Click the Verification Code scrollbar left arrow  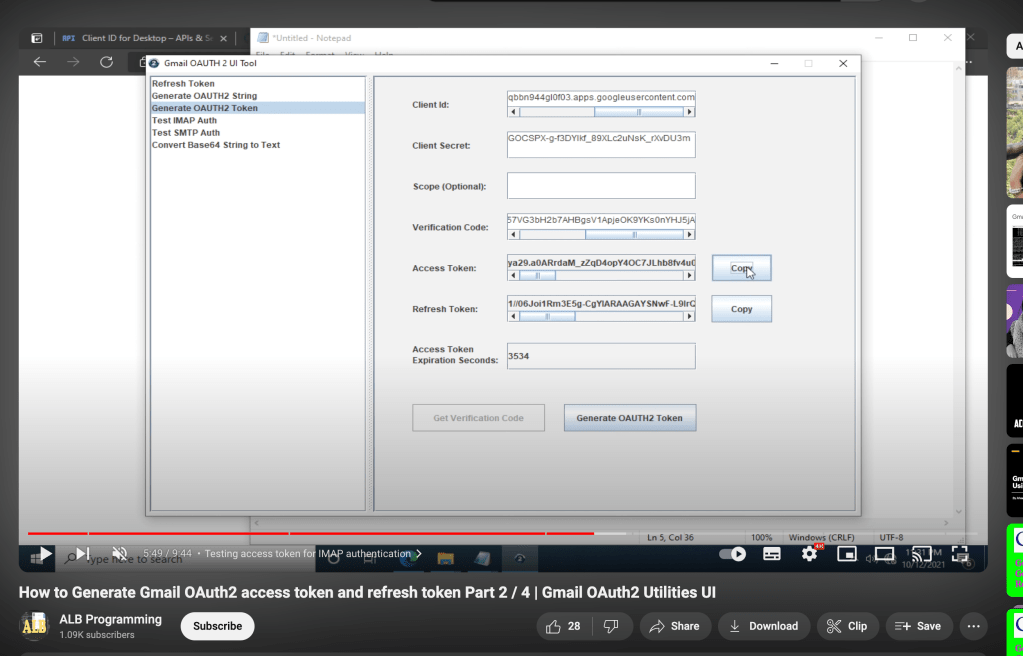(514, 234)
